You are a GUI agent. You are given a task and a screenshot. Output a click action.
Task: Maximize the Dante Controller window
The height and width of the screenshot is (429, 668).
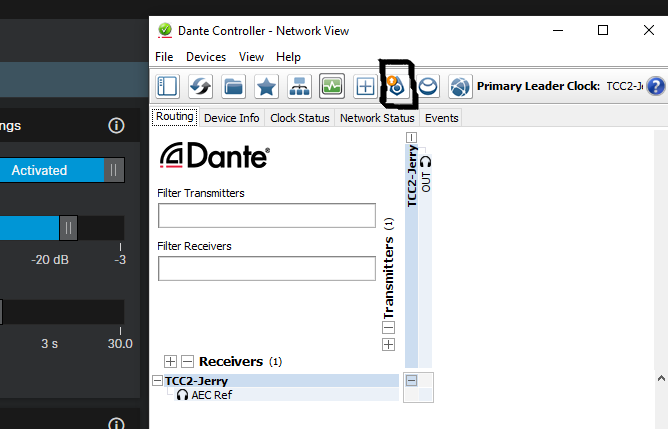coord(603,30)
